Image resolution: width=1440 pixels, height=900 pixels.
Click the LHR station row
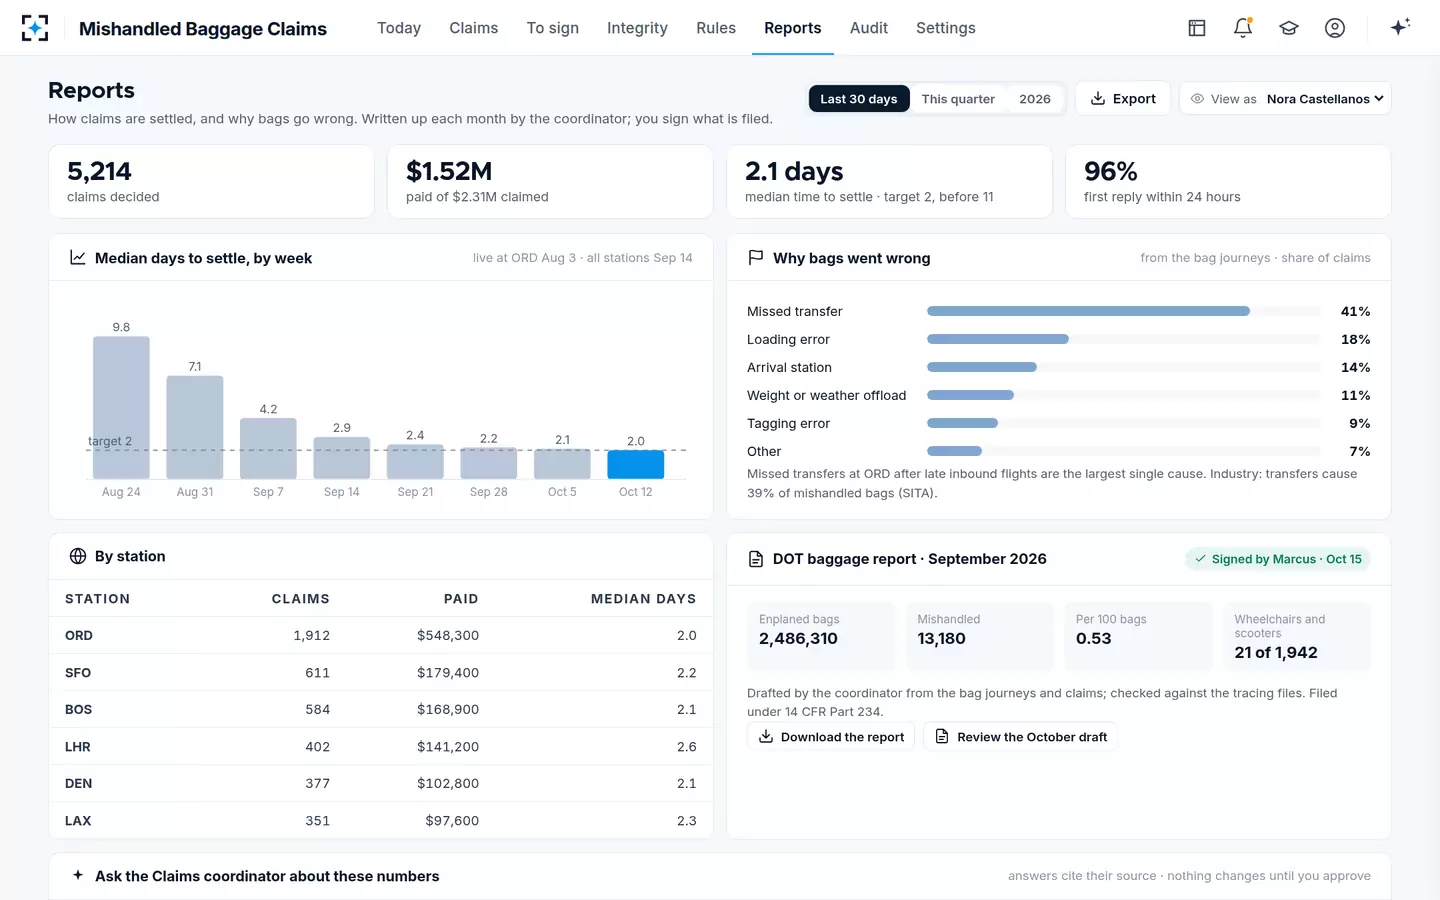[x=381, y=747]
